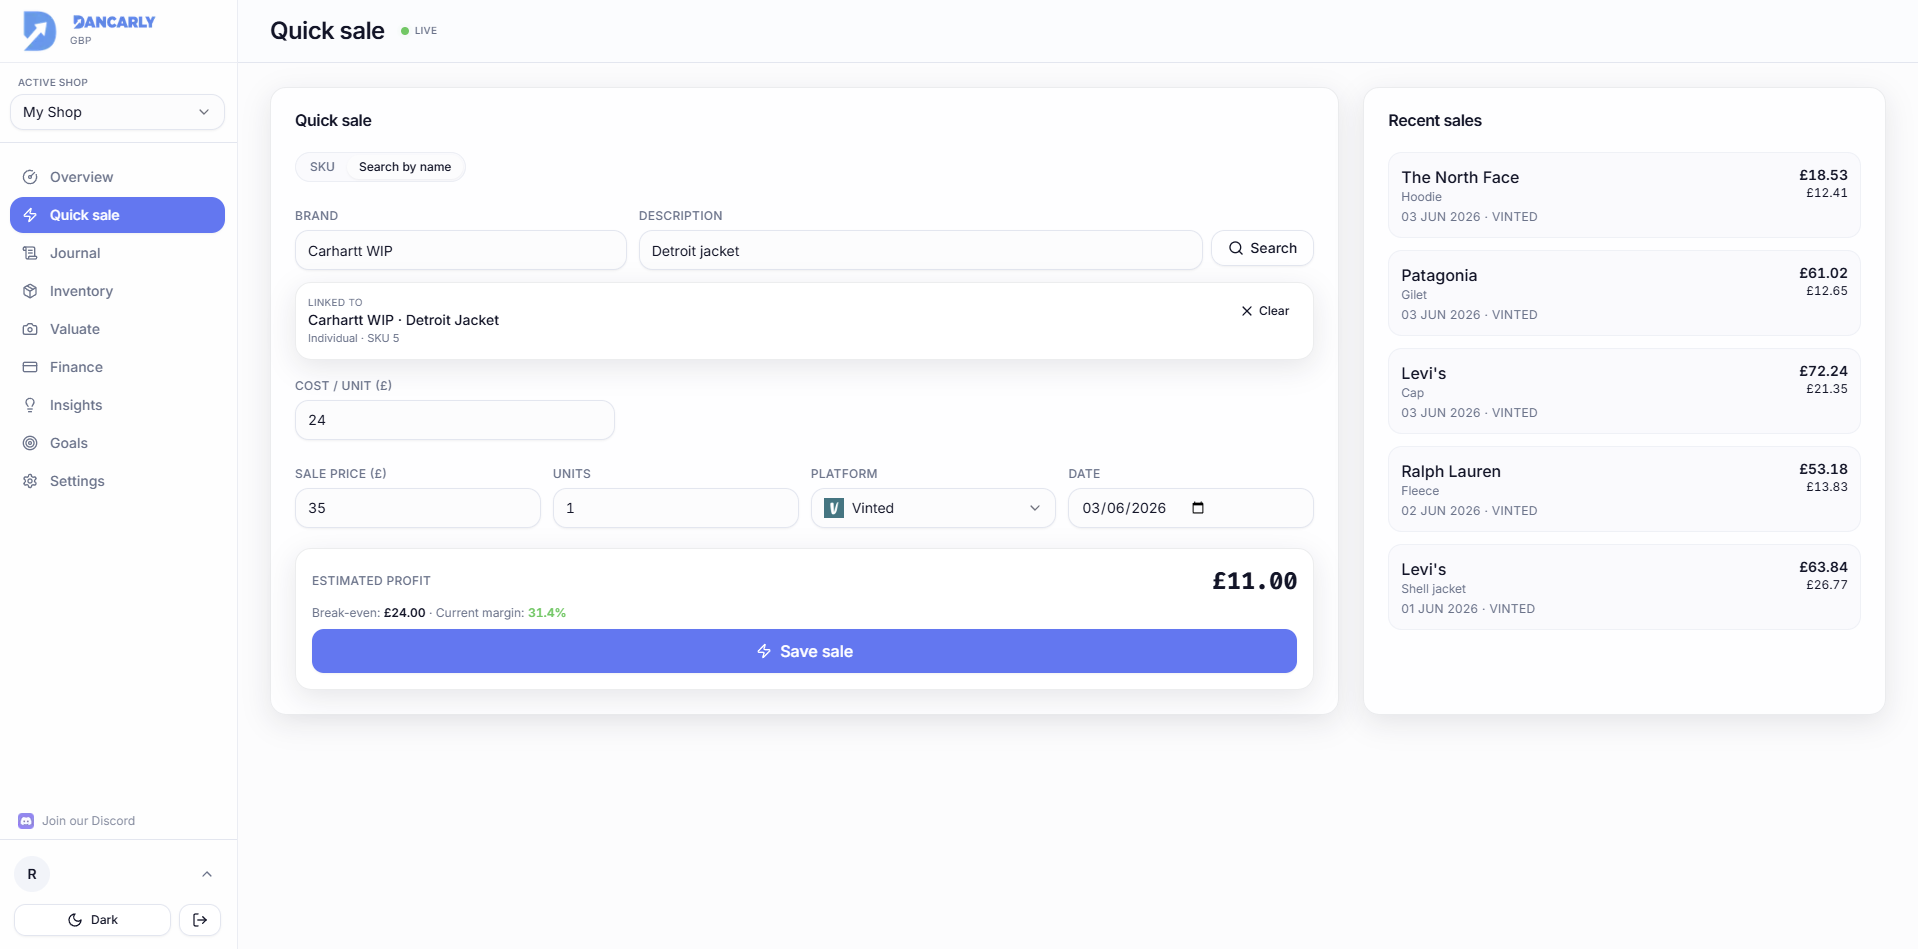The height and width of the screenshot is (949, 1918).
Task: Click the Units input field
Action: pos(676,508)
